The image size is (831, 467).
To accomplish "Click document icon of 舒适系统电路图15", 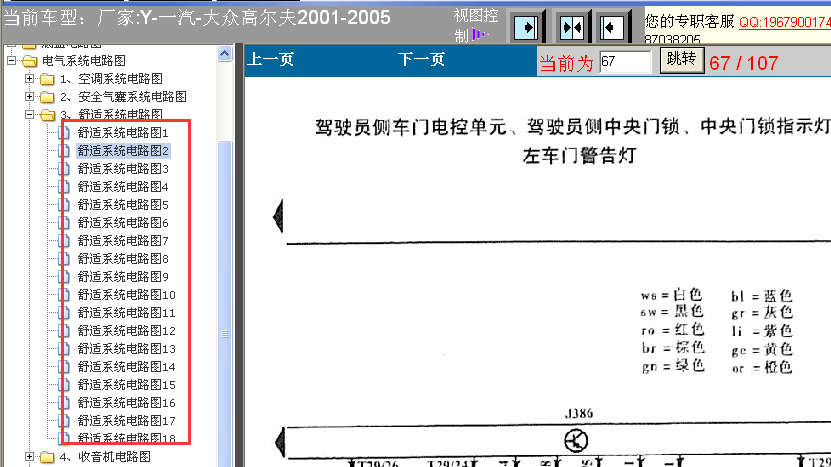I will click(64, 385).
